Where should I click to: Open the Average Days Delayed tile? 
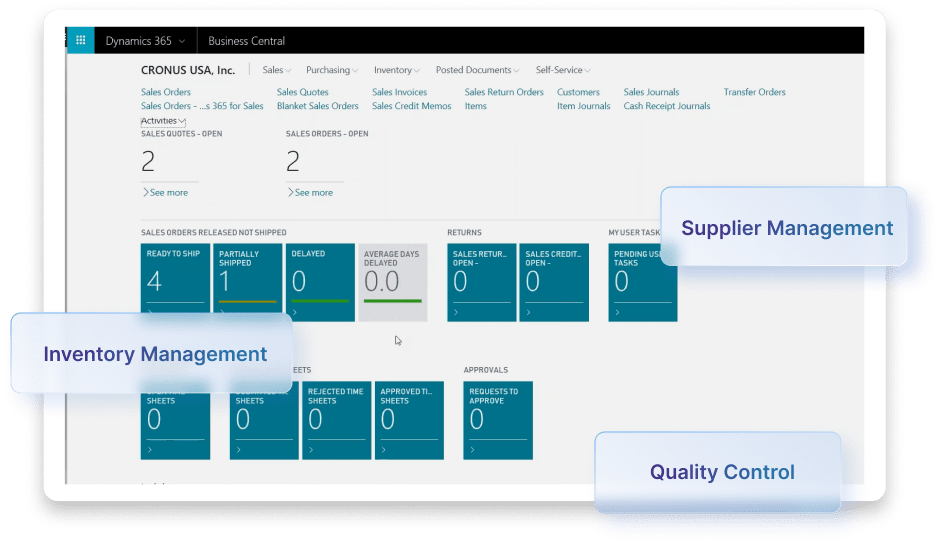tap(392, 282)
